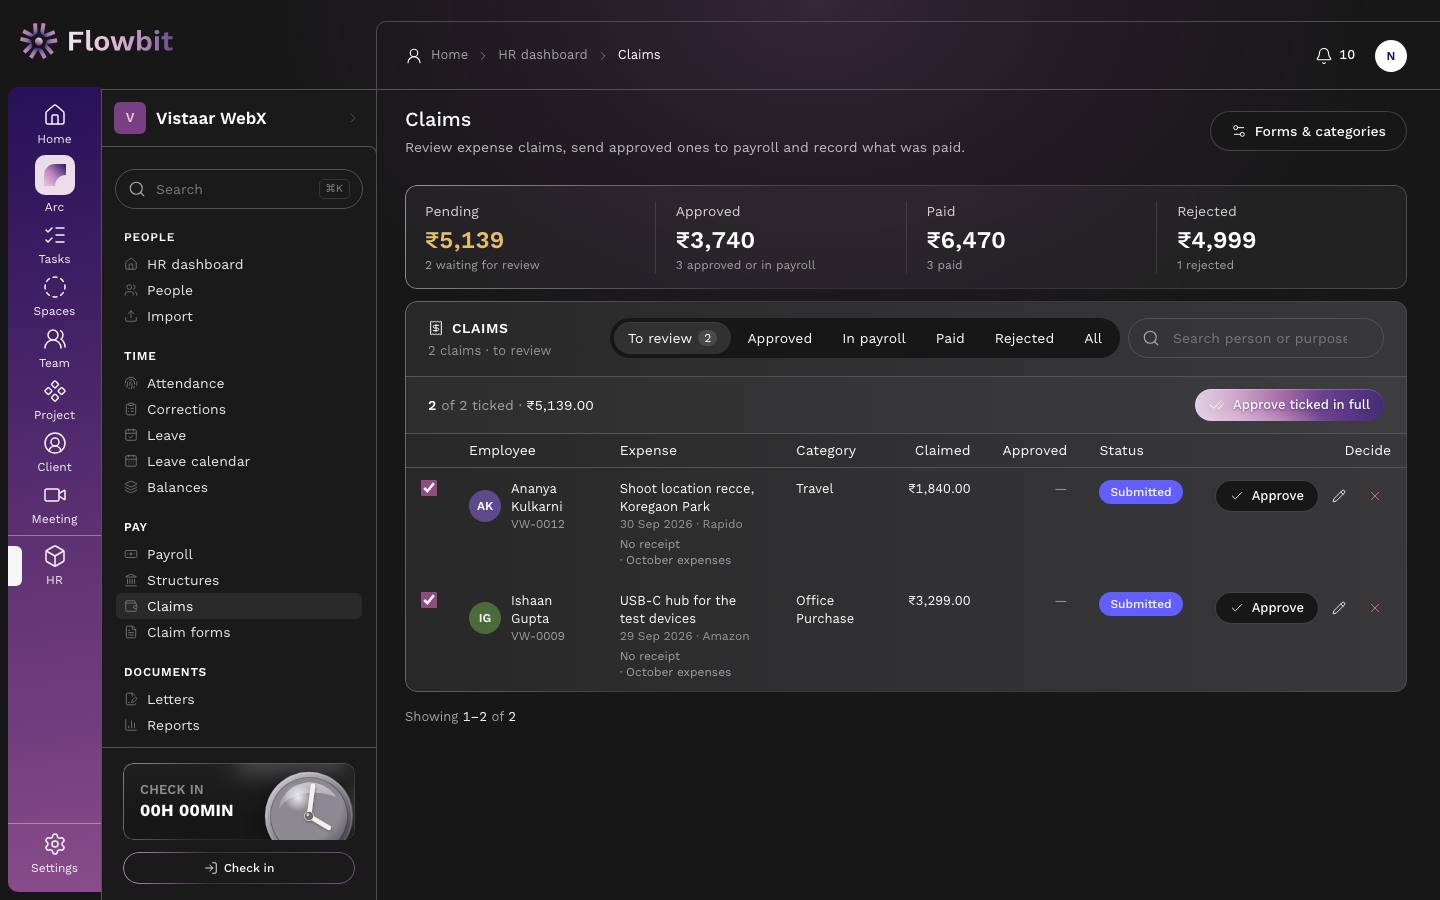The height and width of the screenshot is (900, 1440).
Task: Focus the sidebar Search field
Action: pos(239,189)
